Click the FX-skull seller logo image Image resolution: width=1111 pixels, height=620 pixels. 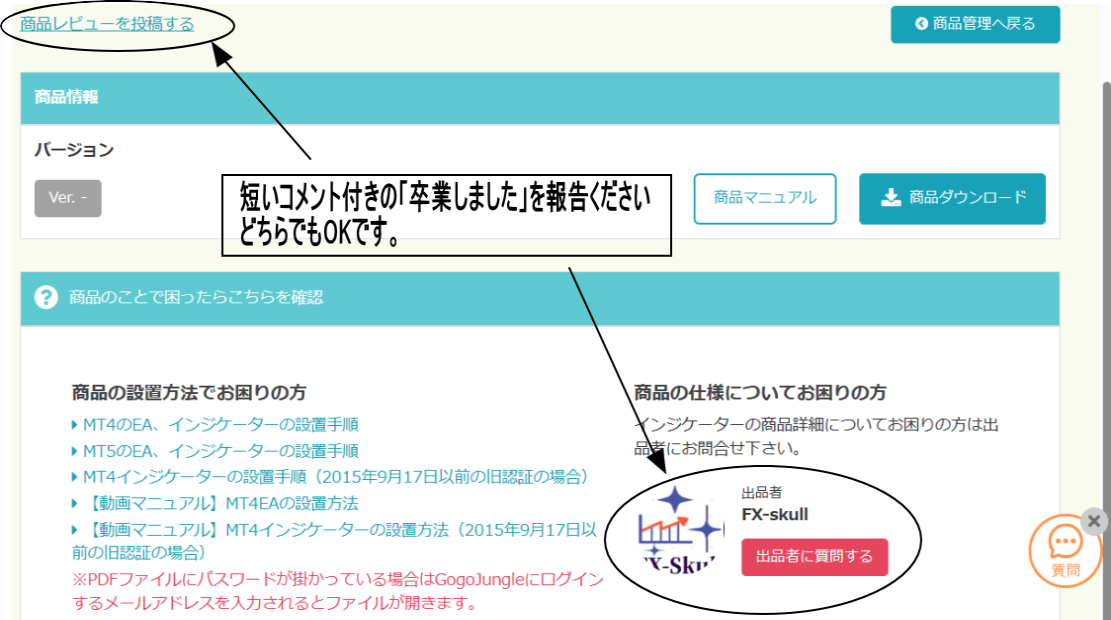(680, 530)
